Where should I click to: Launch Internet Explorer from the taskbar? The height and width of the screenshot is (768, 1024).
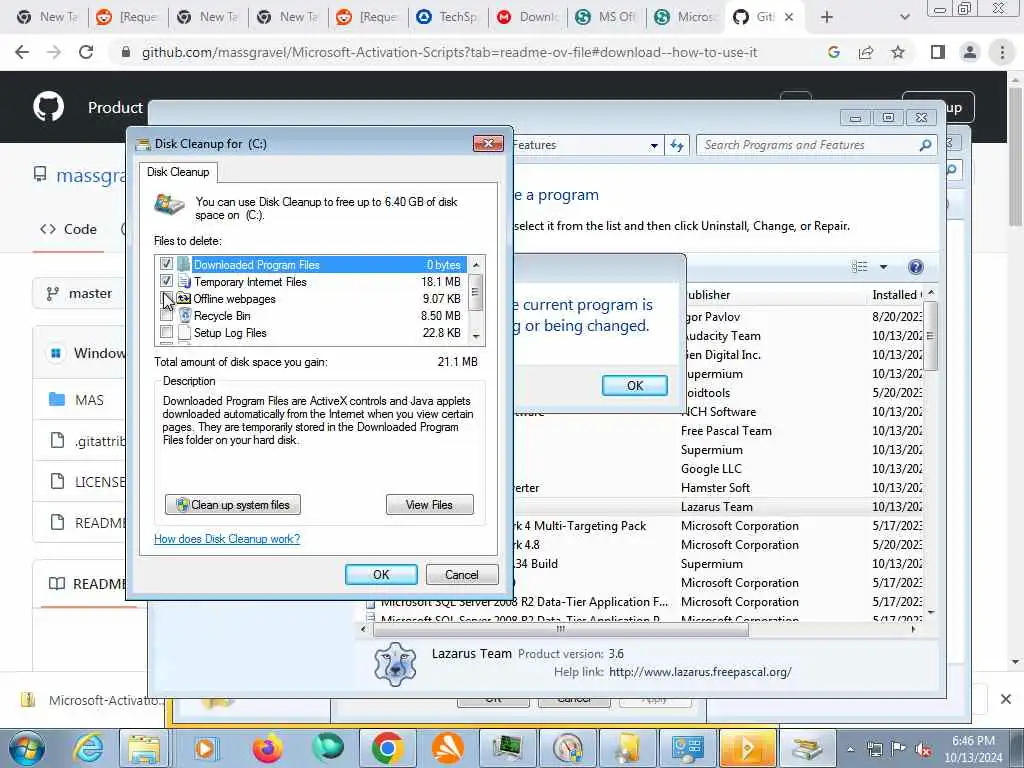pyautogui.click(x=88, y=748)
